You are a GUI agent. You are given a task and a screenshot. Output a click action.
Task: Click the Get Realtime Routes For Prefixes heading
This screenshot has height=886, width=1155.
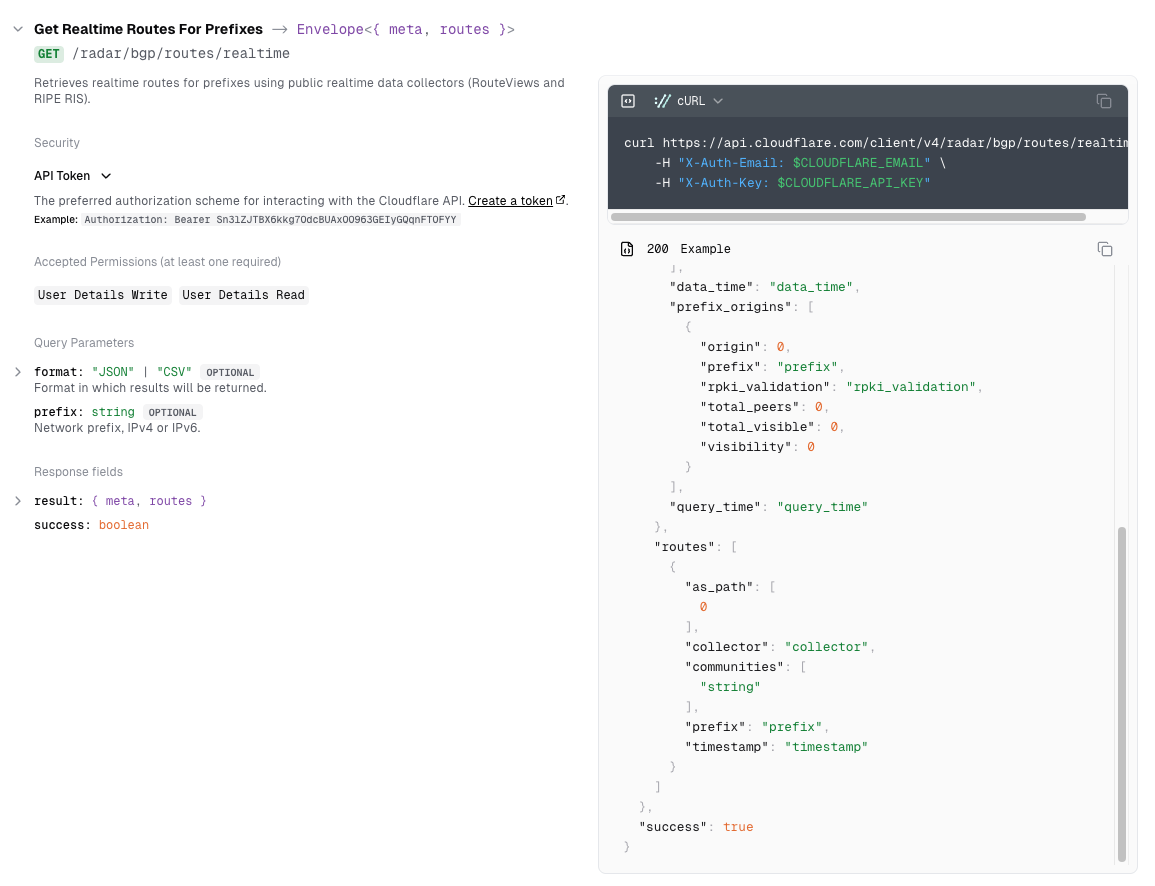point(148,30)
